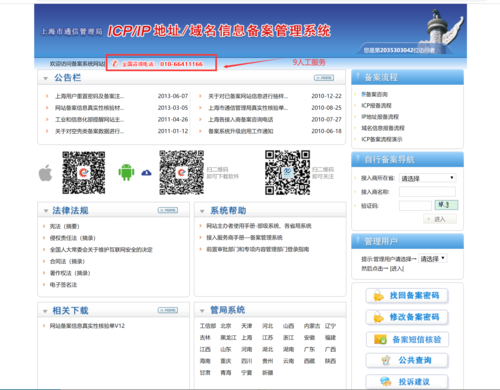Open the 2011-01-12 announcement 关于对空壳类备案数据
The image size is (500, 390).
pyautogui.click(x=89, y=131)
